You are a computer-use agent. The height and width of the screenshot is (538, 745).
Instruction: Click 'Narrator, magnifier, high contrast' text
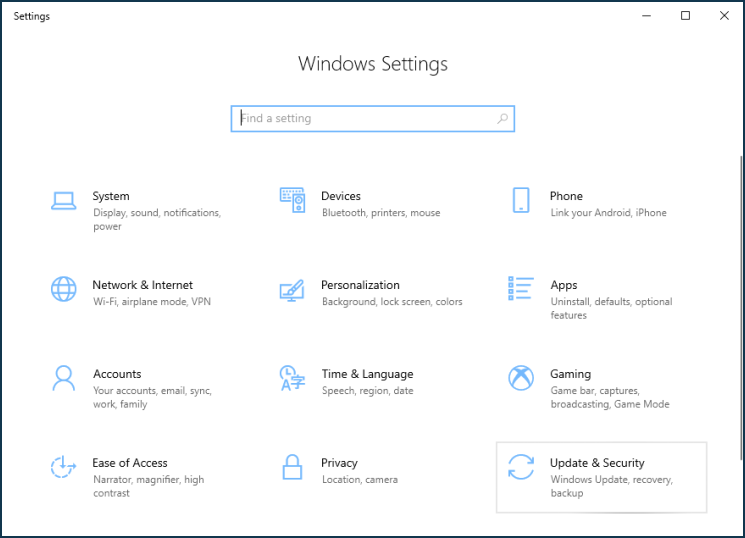(148, 486)
